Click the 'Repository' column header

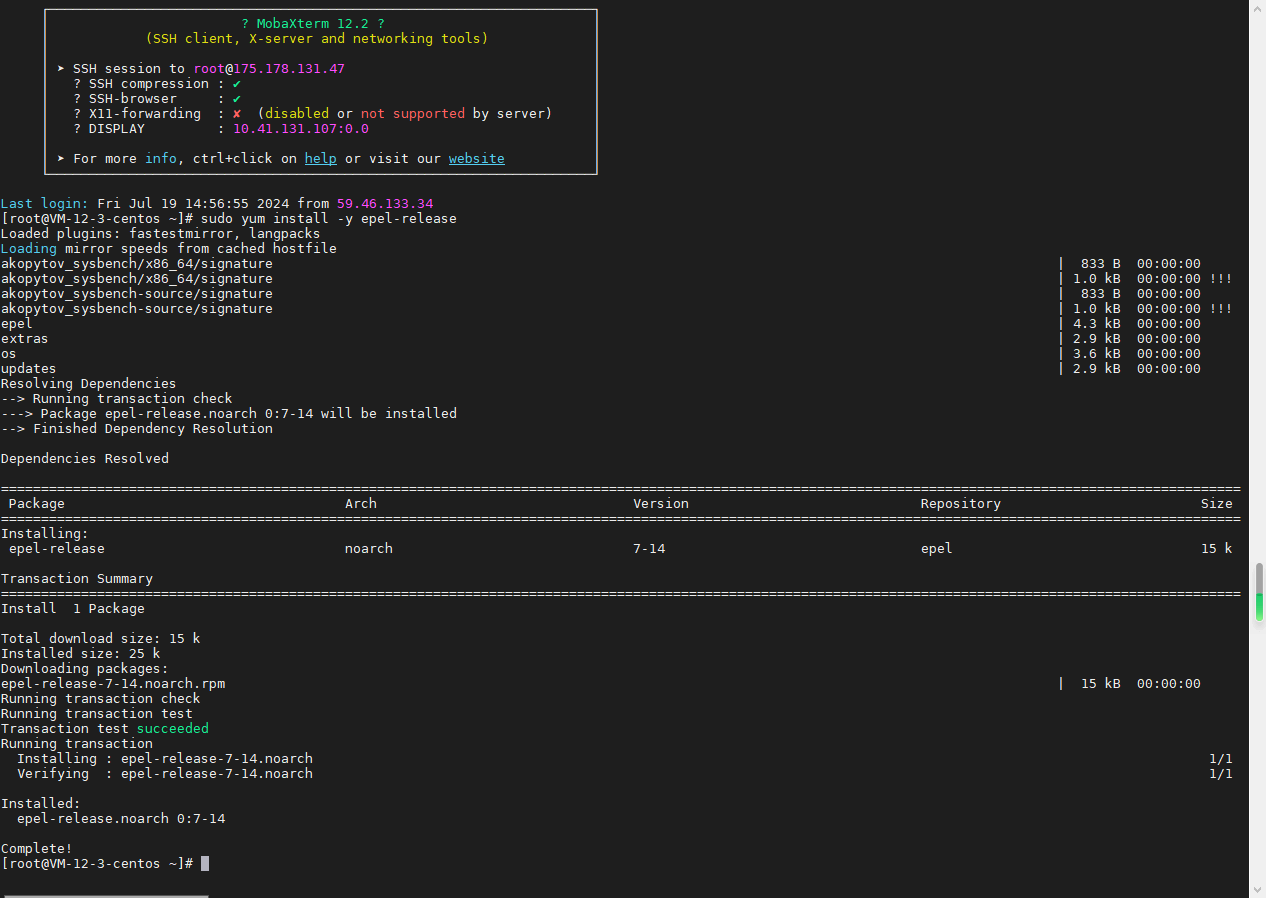pos(961,504)
